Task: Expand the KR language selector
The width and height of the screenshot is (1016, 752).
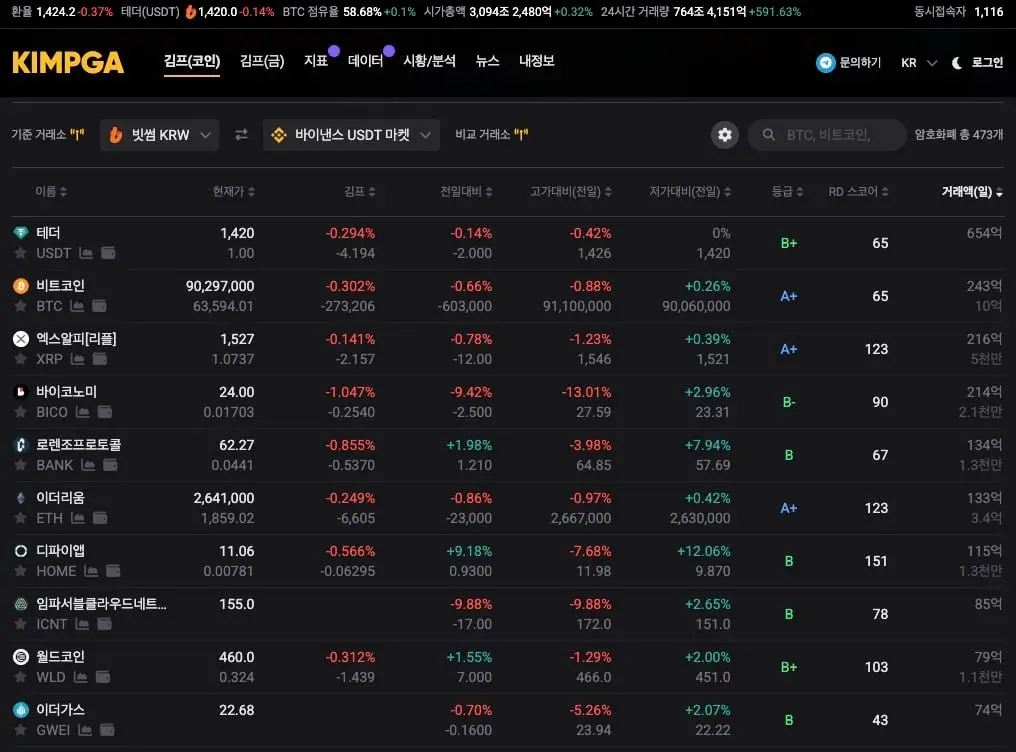Action: point(918,63)
